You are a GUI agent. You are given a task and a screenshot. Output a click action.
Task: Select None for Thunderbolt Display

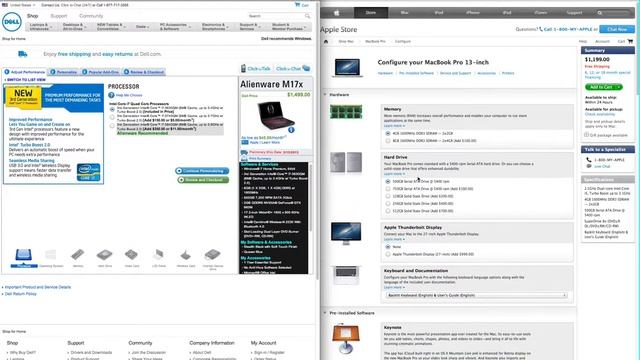(388, 247)
